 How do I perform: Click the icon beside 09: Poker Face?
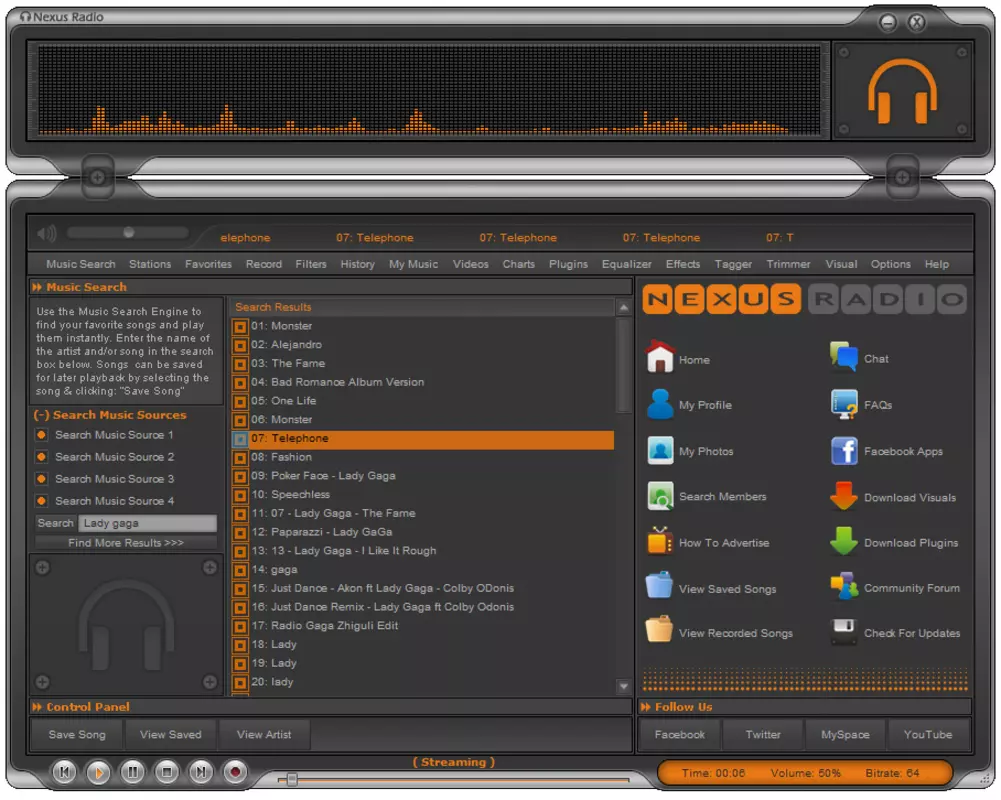tap(240, 477)
